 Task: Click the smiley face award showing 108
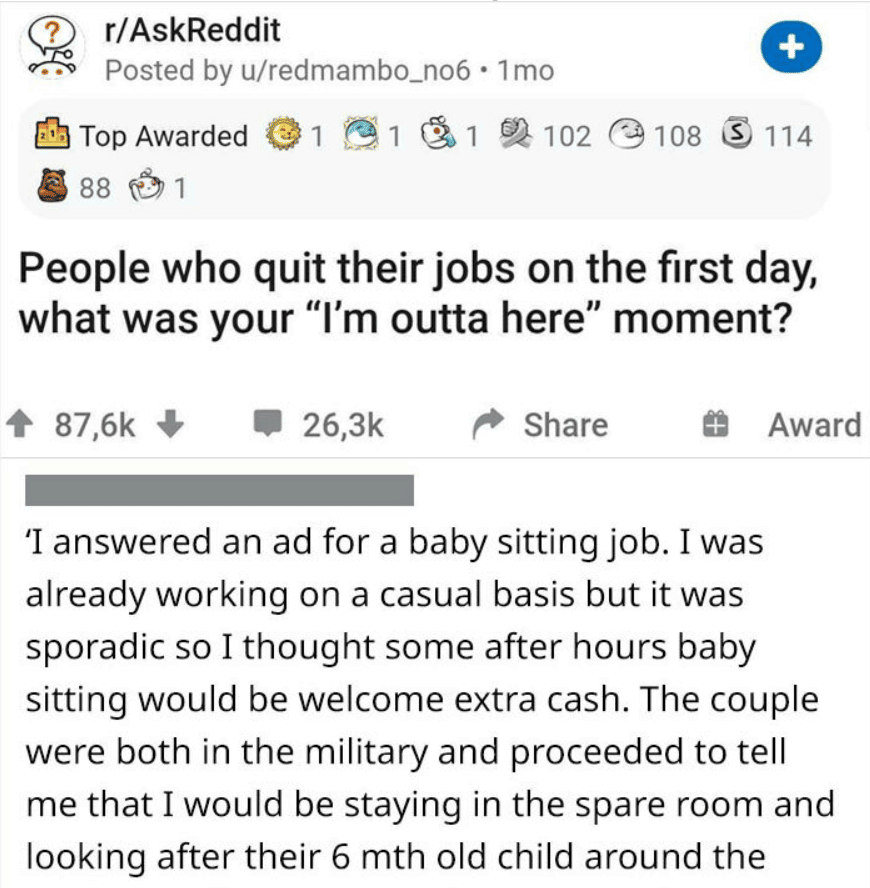tap(626, 135)
